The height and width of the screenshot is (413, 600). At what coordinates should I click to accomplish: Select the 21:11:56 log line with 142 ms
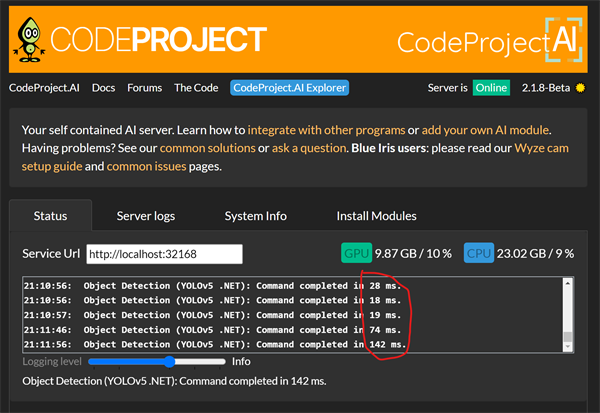215,344
